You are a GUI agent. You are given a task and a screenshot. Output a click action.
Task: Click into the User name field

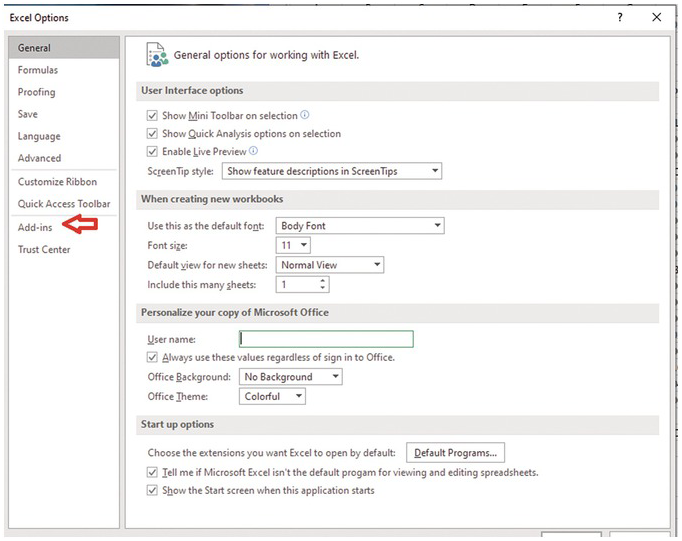[x=326, y=339]
